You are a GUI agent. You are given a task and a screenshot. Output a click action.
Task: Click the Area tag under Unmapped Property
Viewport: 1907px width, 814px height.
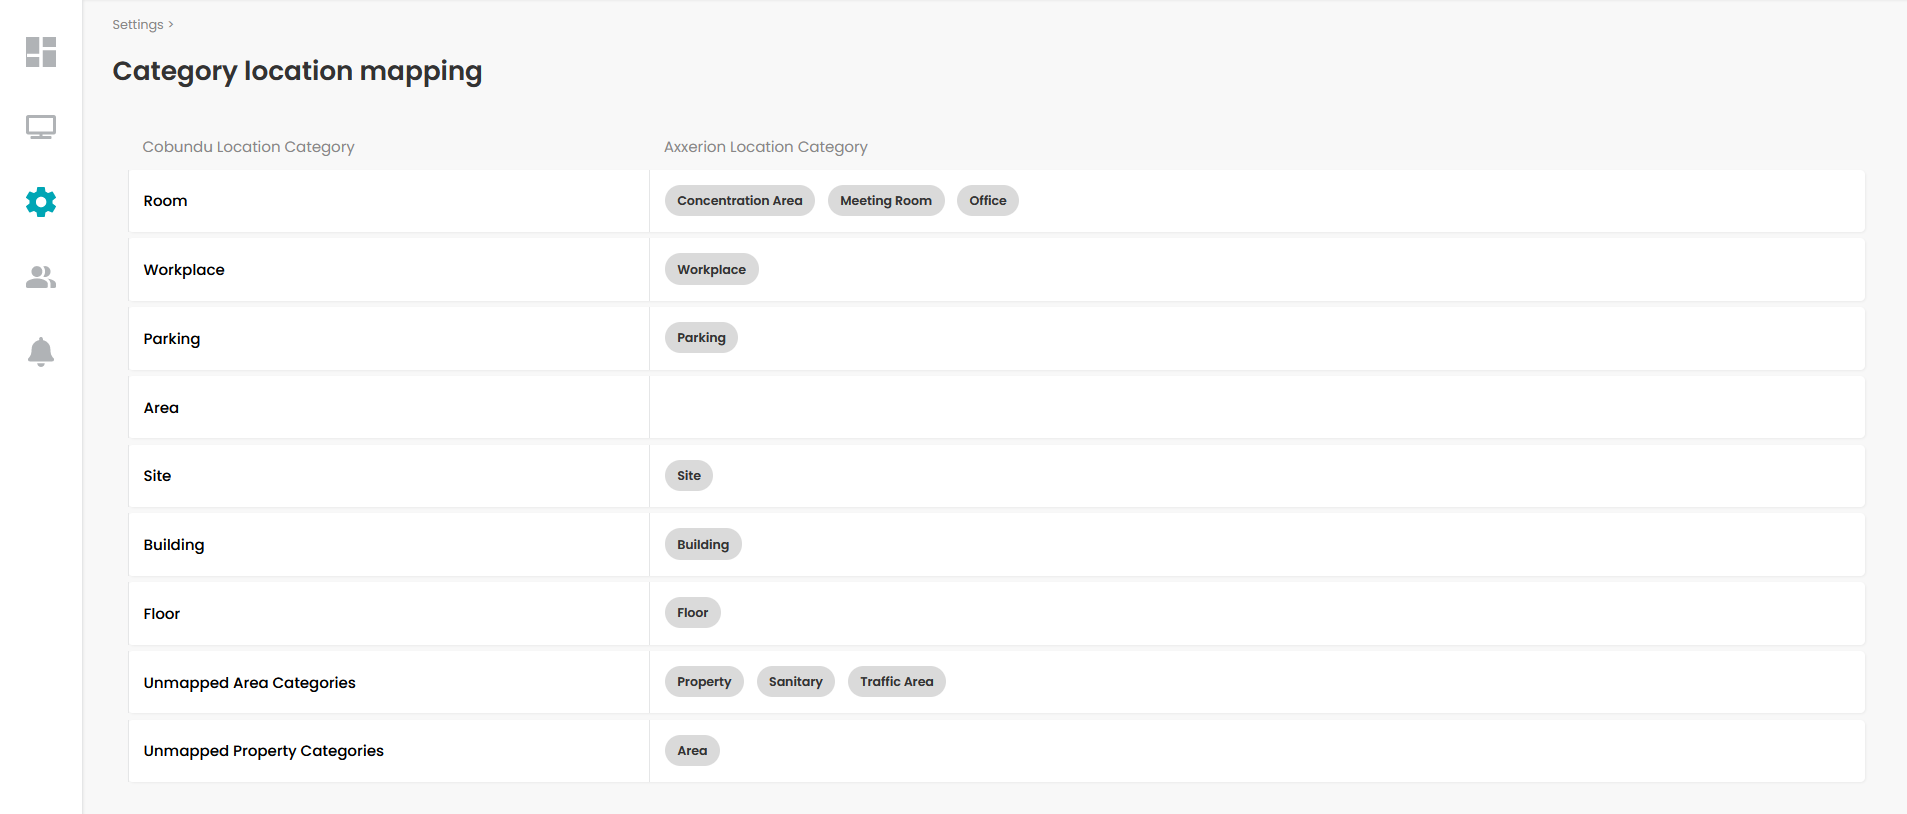[x=692, y=751]
